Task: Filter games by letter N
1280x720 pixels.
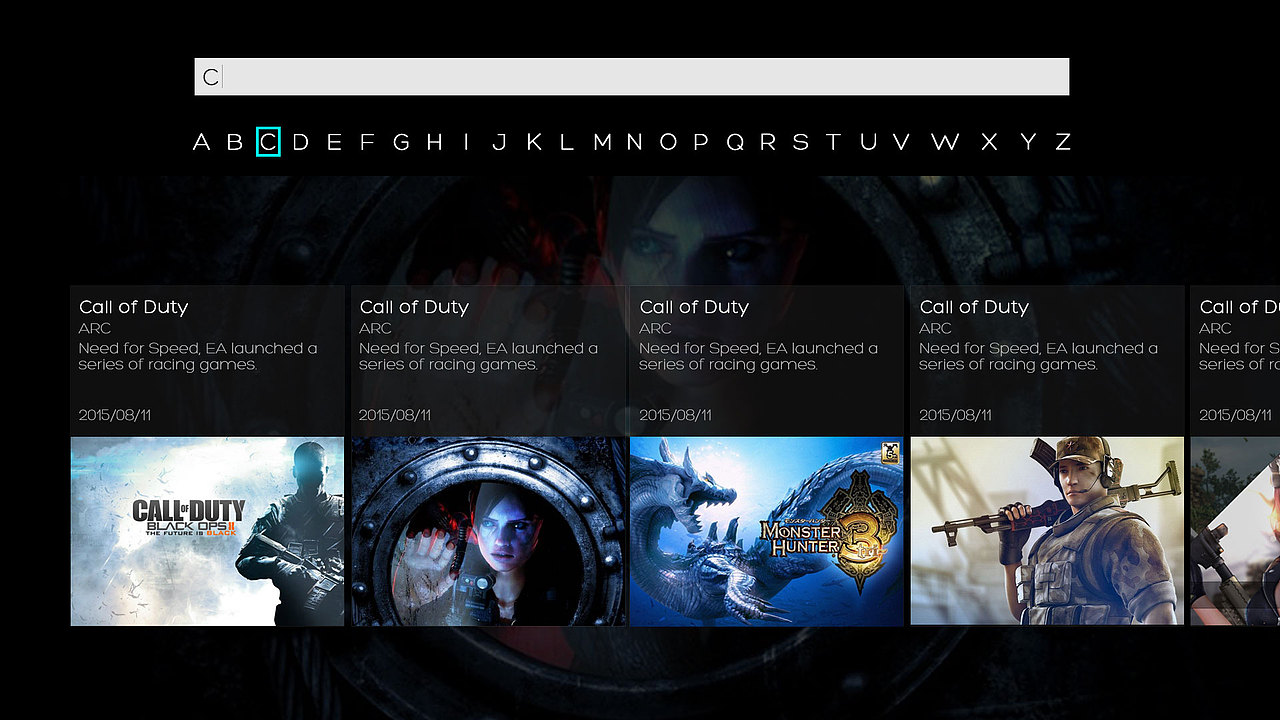Action: 634,142
